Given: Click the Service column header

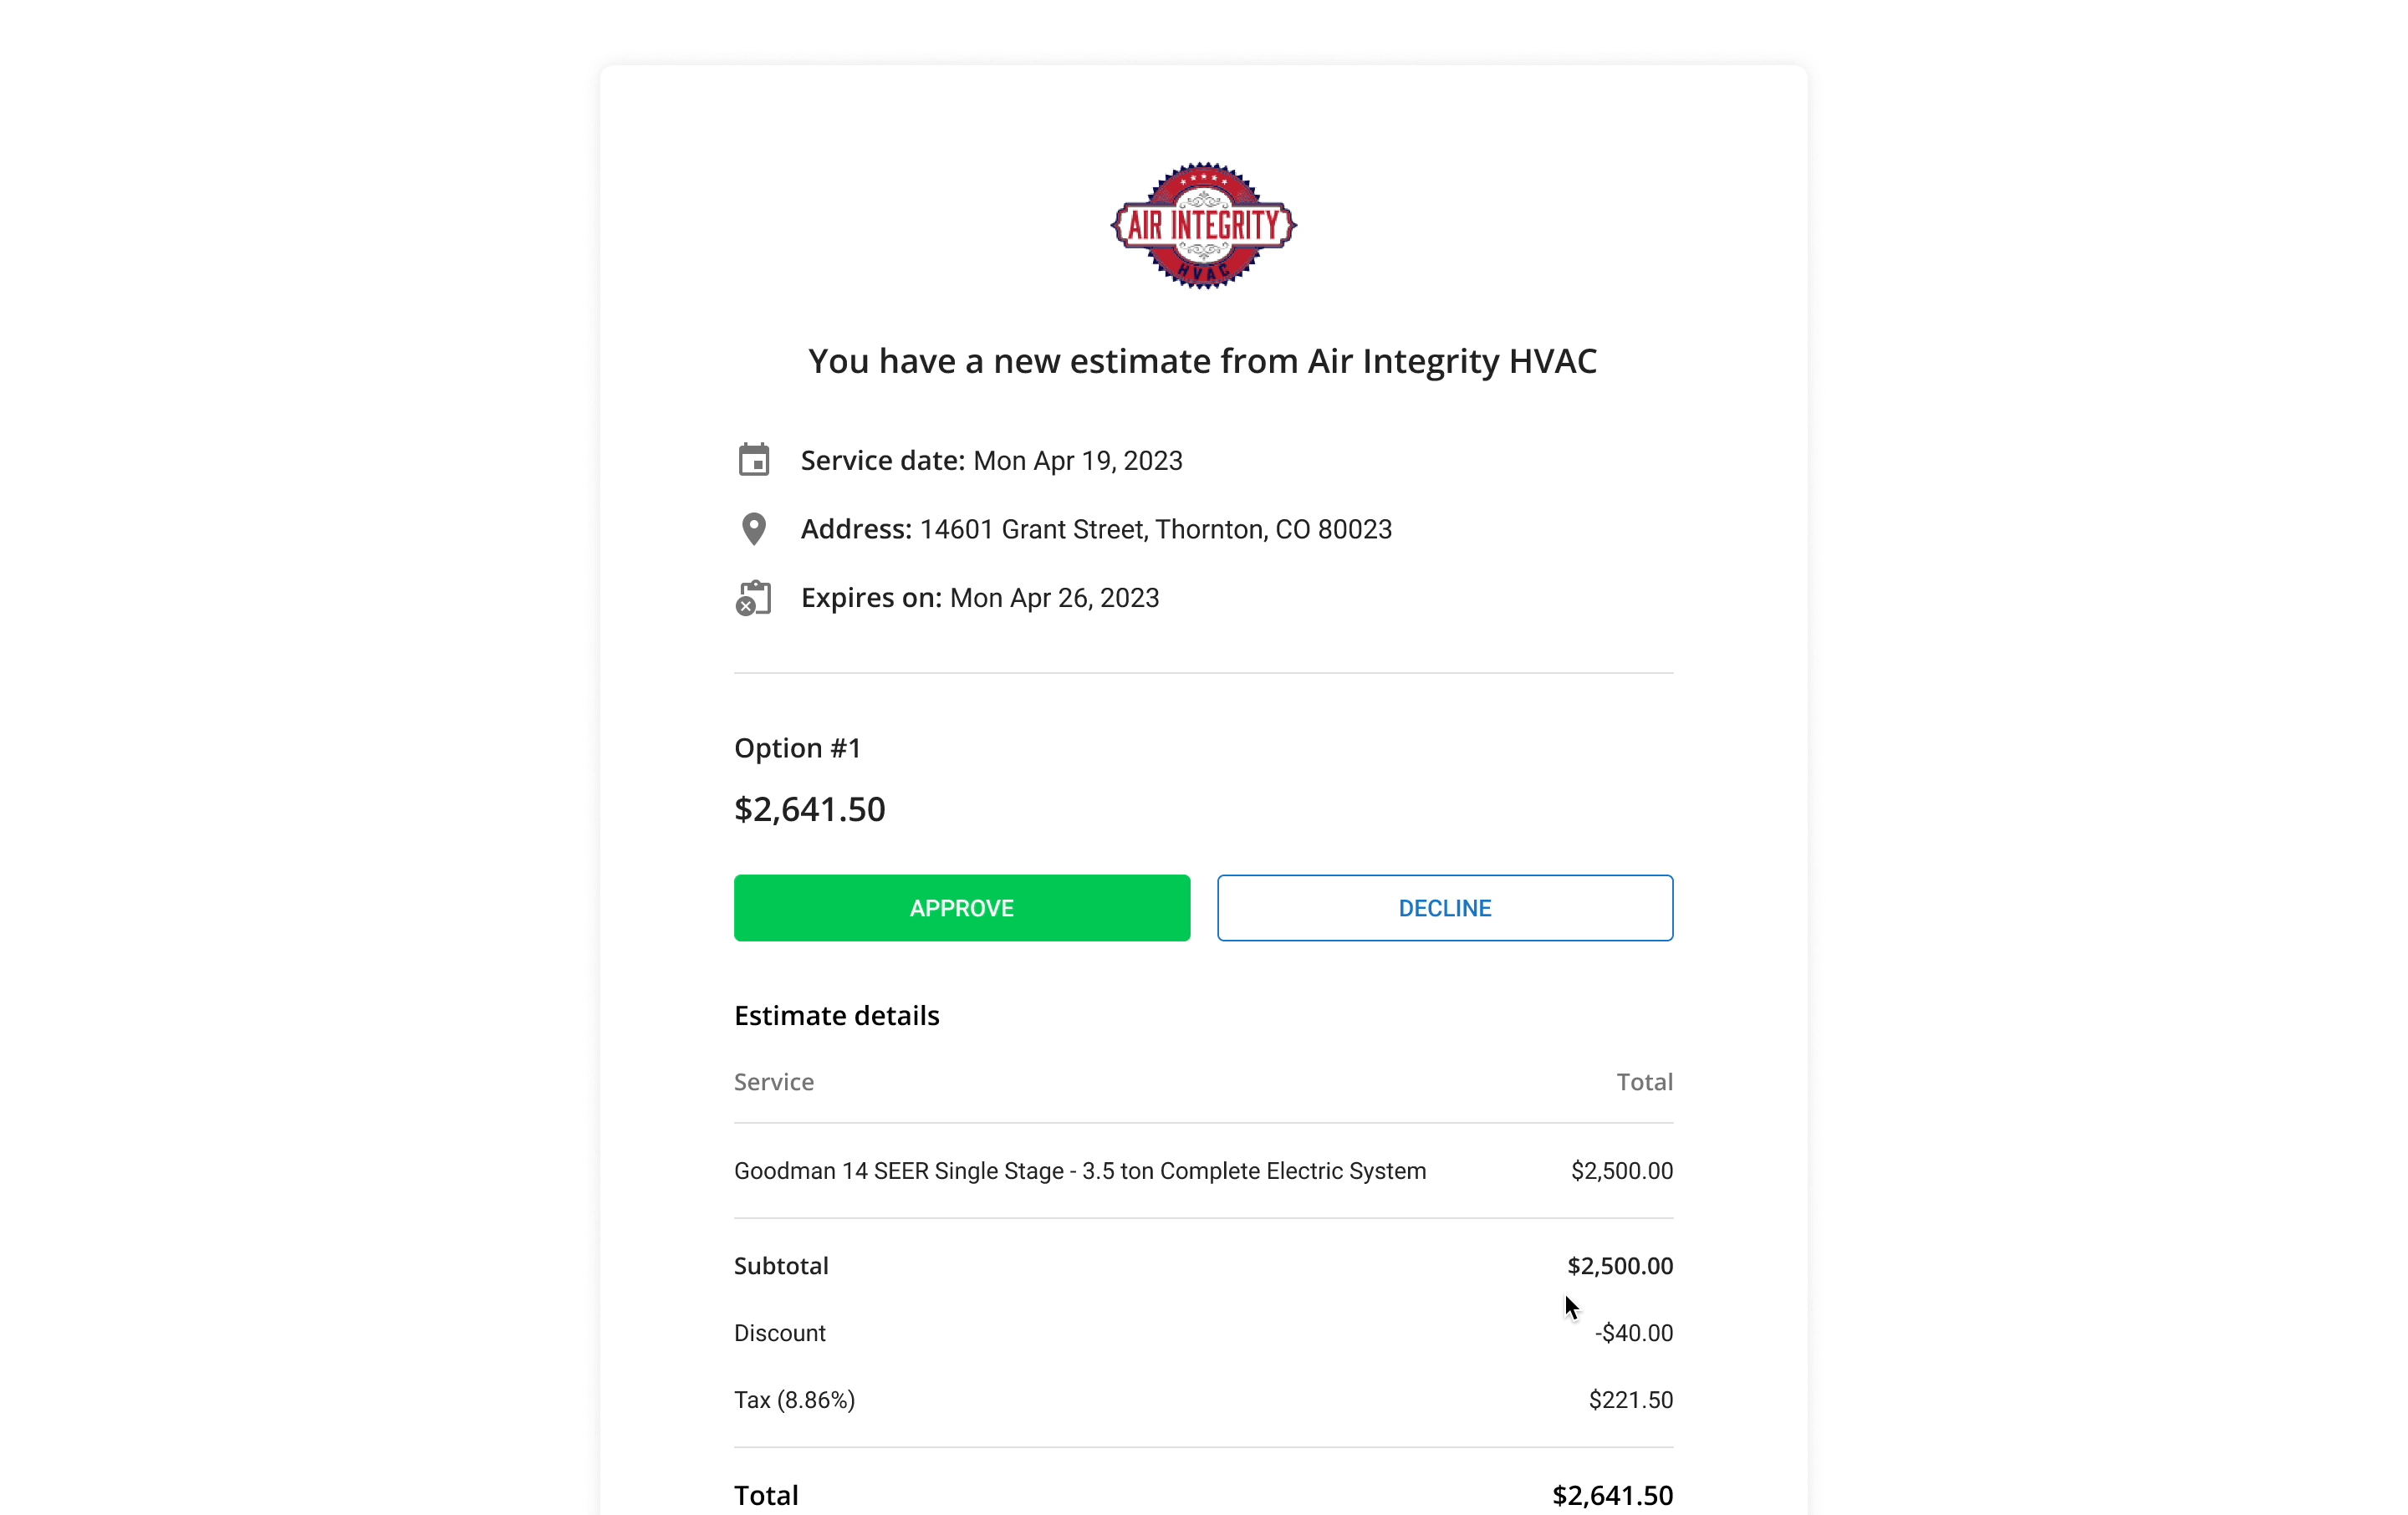Looking at the screenshot, I should pyautogui.click(x=773, y=1082).
